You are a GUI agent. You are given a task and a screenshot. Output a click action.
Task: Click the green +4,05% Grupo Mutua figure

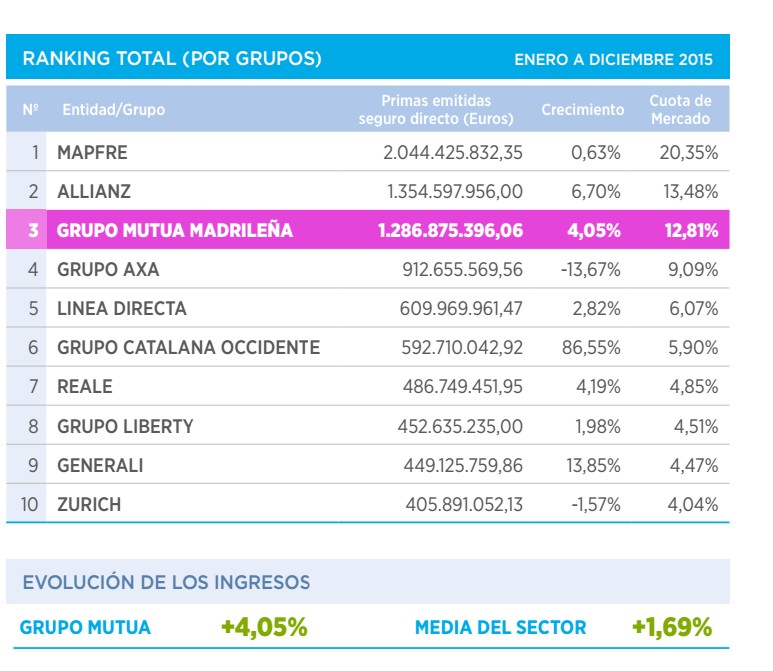tap(264, 628)
